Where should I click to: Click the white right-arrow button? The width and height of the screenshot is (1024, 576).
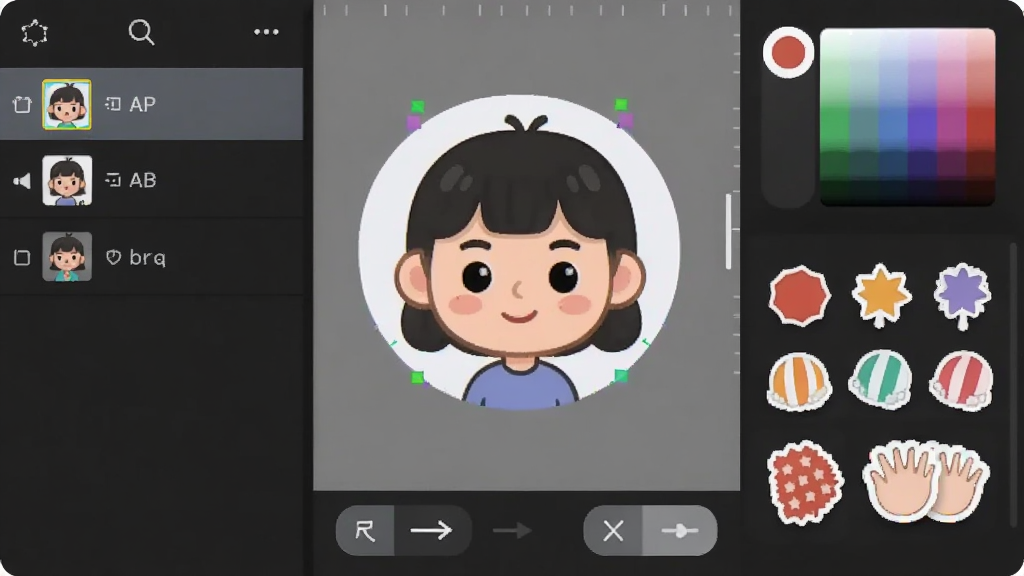pyautogui.click(x=432, y=530)
